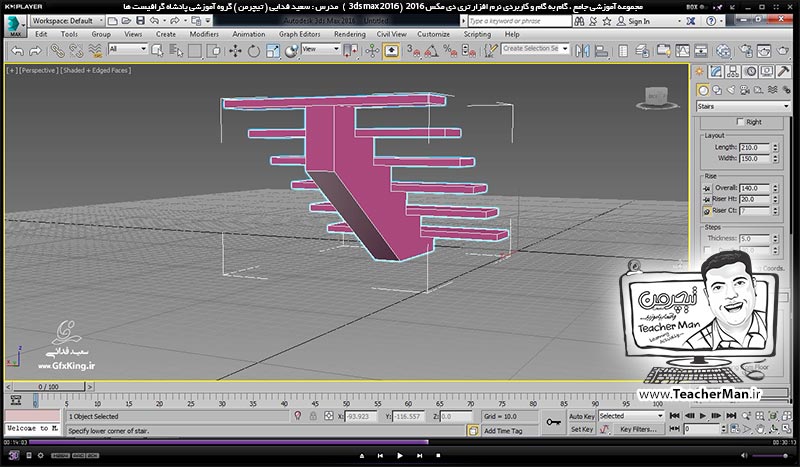
Task: Open the Select by Name list tool
Action: coord(176,51)
